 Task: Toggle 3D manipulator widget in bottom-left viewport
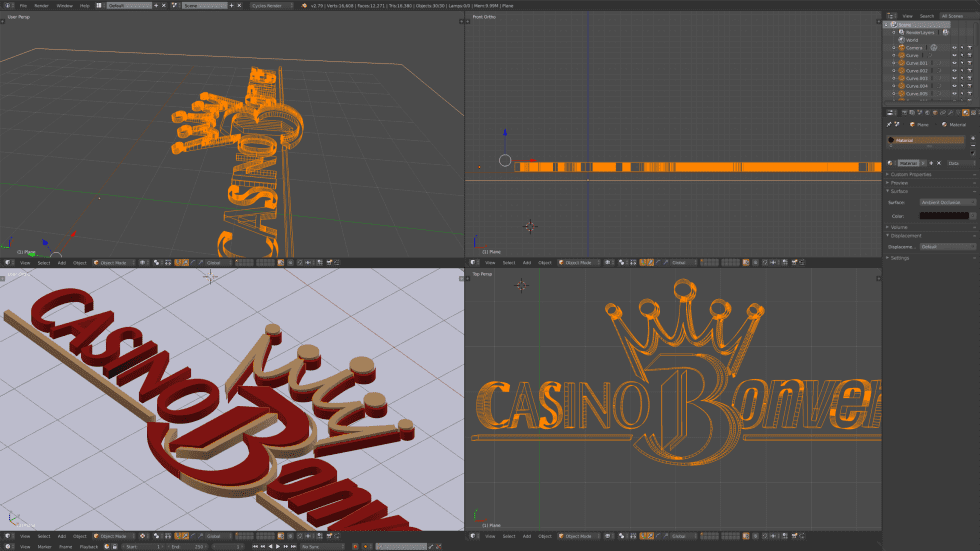(178, 536)
